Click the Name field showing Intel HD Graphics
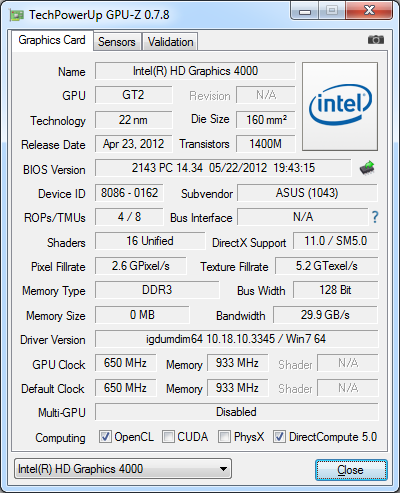The width and height of the screenshot is (400, 493). point(195,71)
